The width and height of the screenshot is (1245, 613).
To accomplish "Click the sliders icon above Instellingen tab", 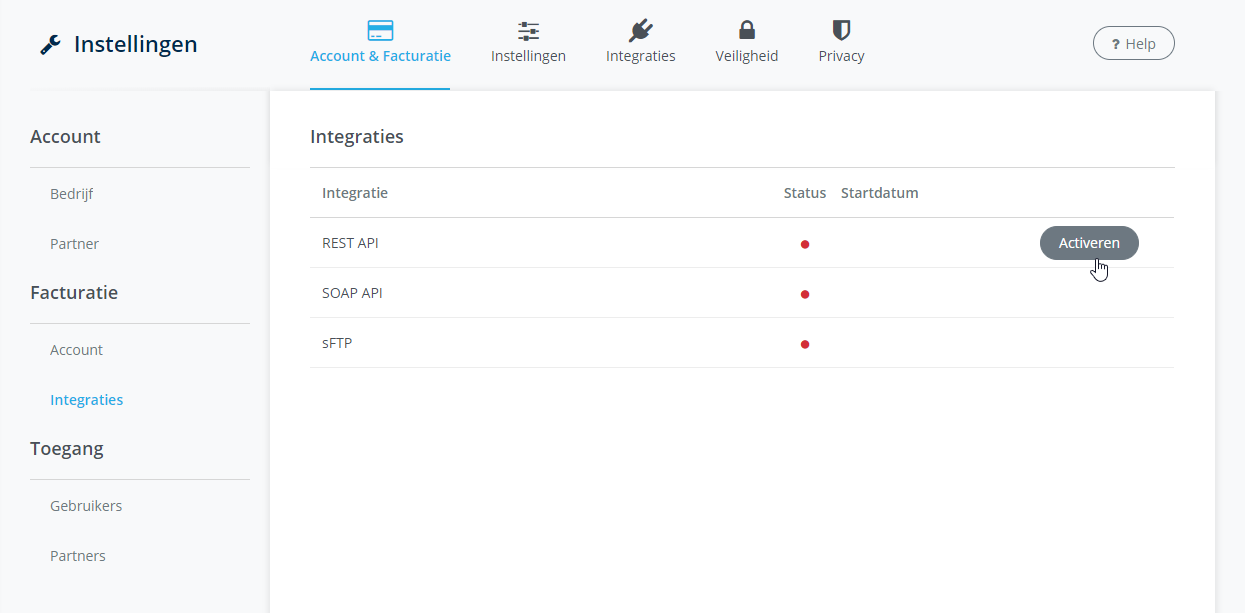I will pyautogui.click(x=528, y=30).
